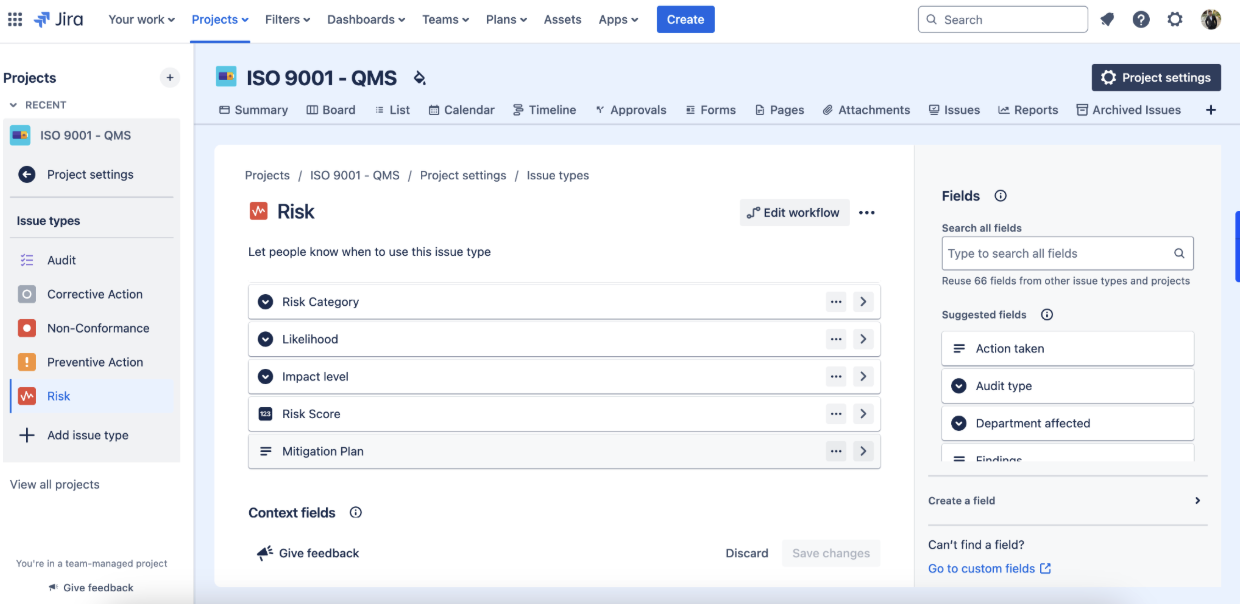Open the Projects dropdown in the navigation bar
The width and height of the screenshot is (1246, 610).
point(219,19)
